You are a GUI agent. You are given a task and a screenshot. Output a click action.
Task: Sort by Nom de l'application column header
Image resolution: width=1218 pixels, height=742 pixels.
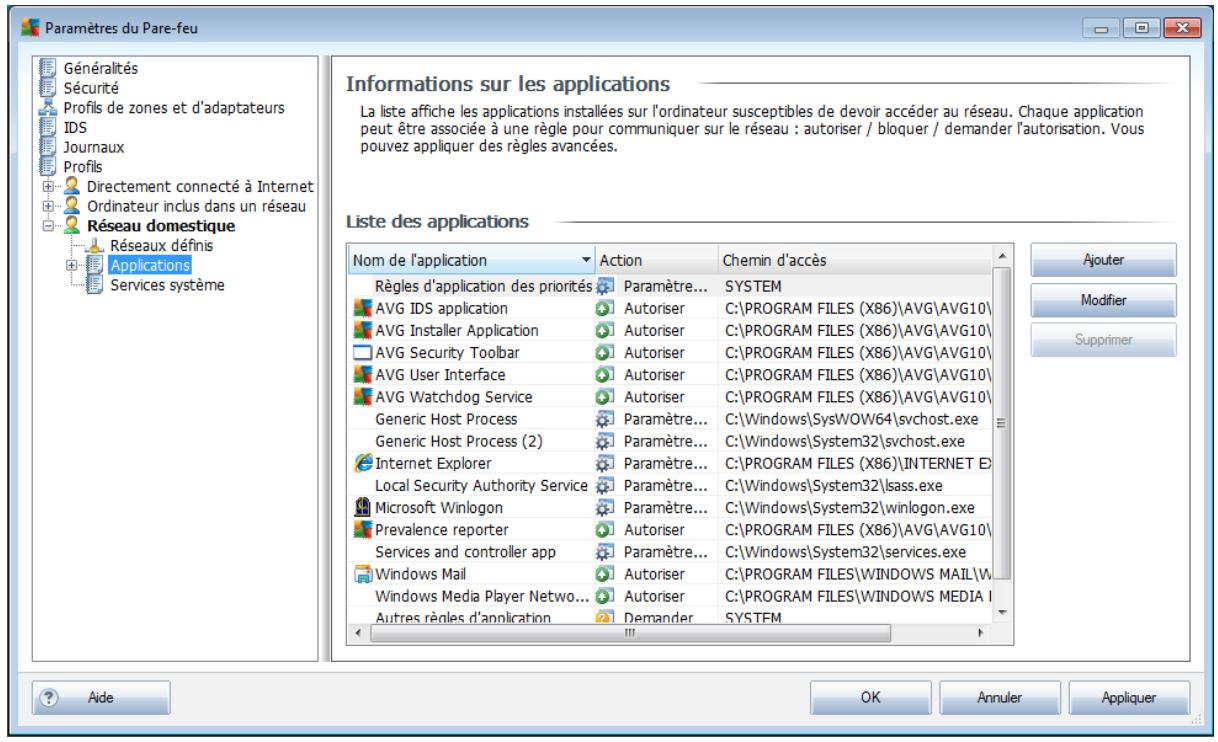470,260
